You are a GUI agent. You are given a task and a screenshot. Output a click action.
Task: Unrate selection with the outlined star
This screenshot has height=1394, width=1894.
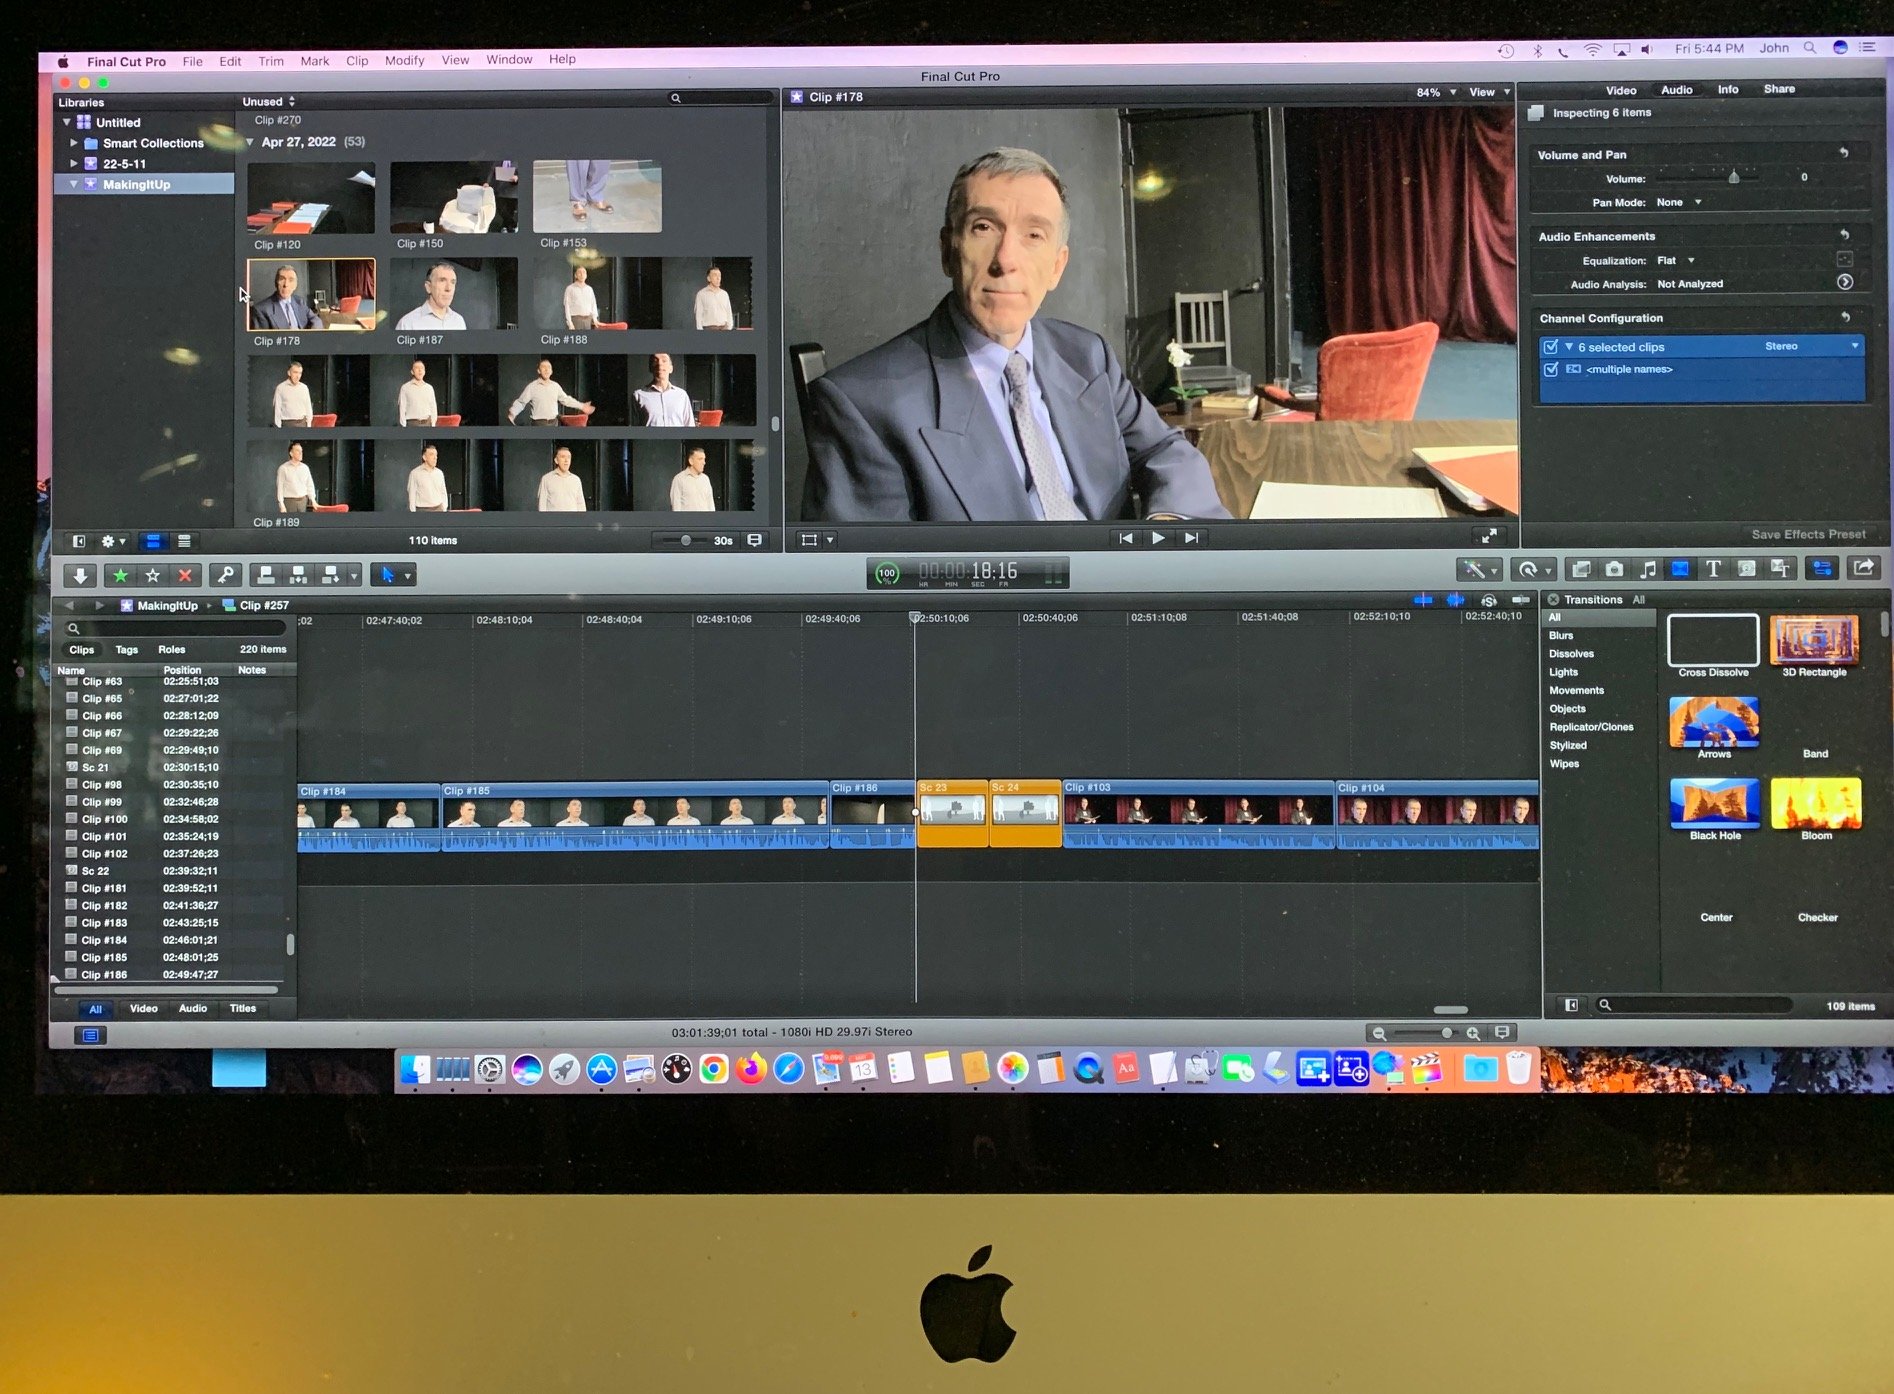coord(153,575)
